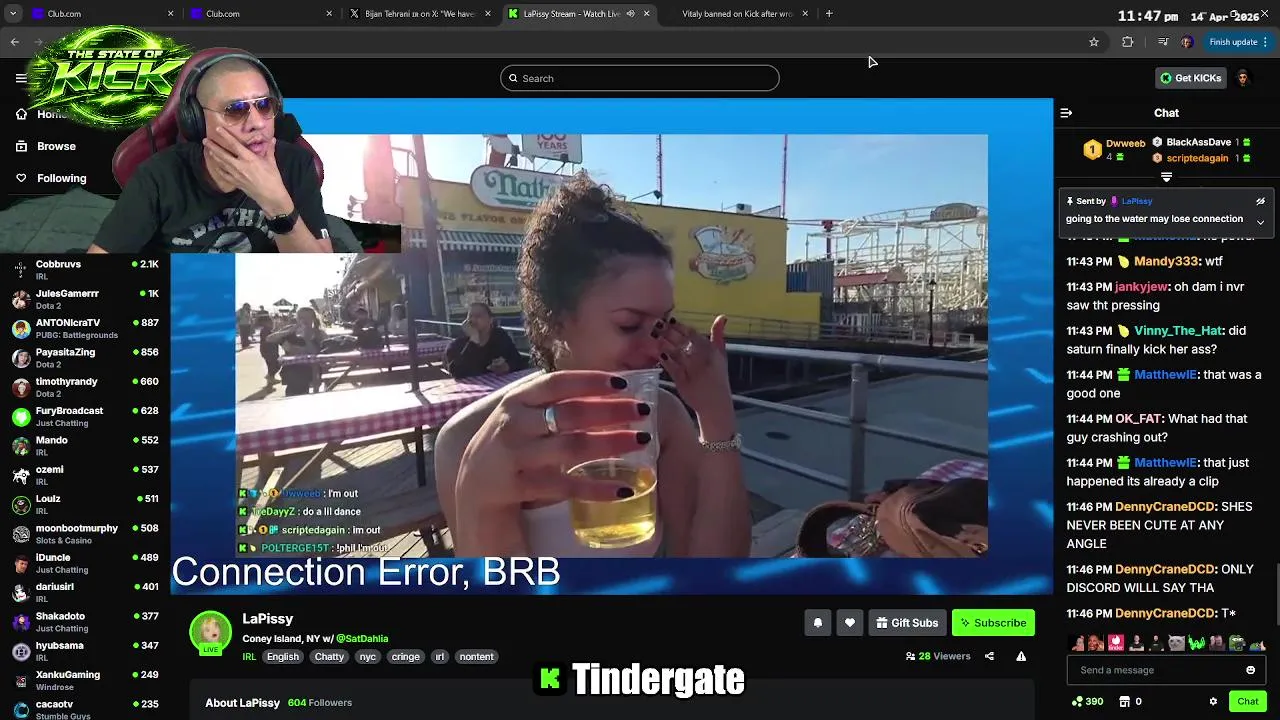
Task: Open Mando channel in sidebar
Action: pyautogui.click(x=85, y=446)
